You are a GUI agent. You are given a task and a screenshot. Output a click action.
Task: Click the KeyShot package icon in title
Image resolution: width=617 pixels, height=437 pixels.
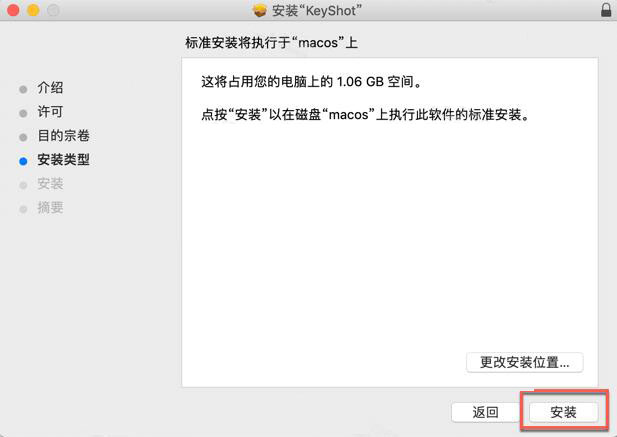pyautogui.click(x=259, y=11)
